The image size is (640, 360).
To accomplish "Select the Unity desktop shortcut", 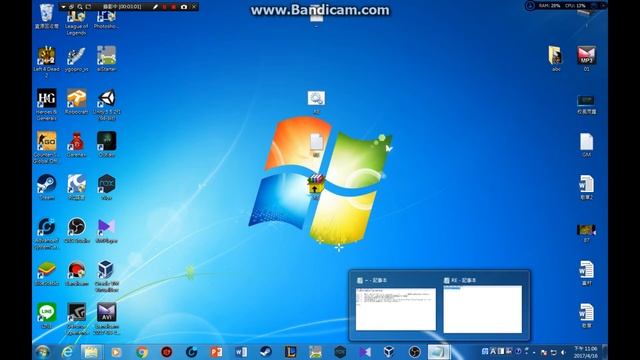I will pyautogui.click(x=107, y=104).
